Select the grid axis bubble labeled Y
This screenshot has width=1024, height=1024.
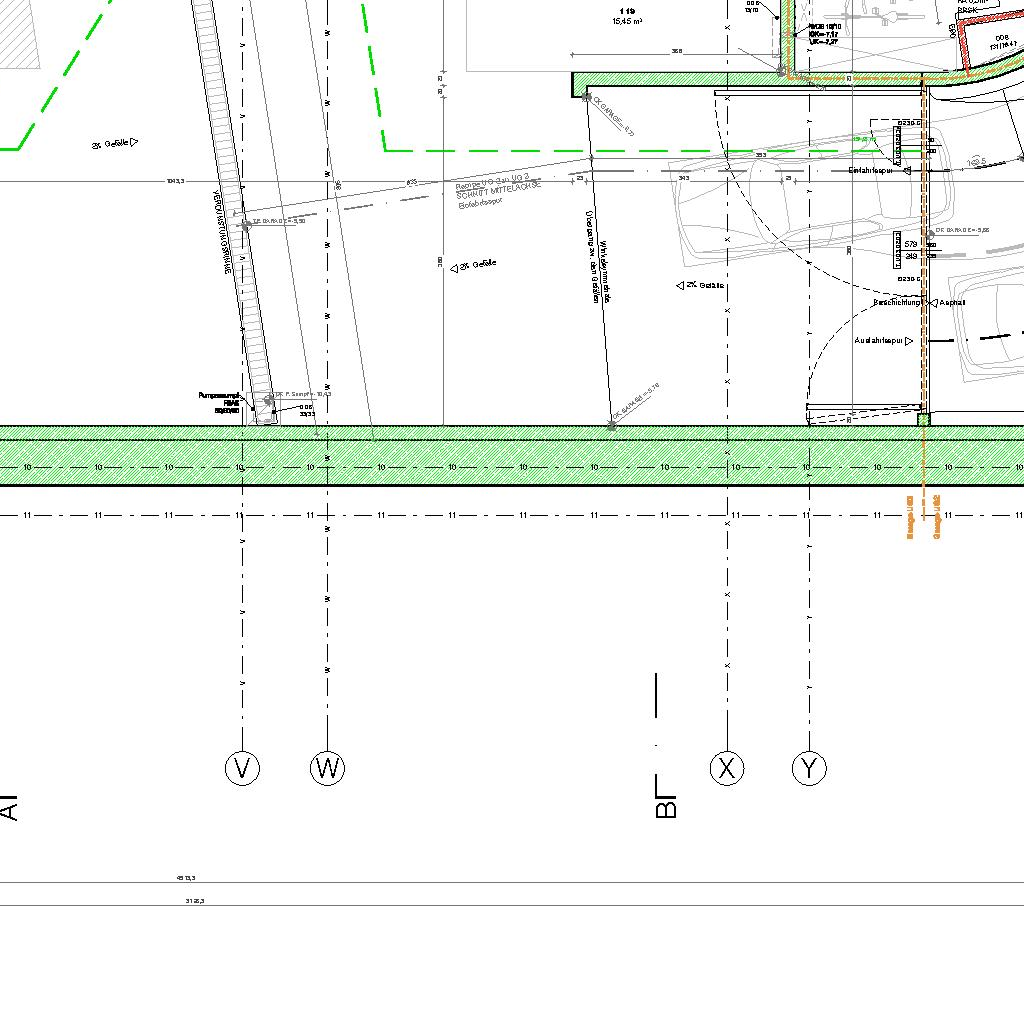coord(809,768)
